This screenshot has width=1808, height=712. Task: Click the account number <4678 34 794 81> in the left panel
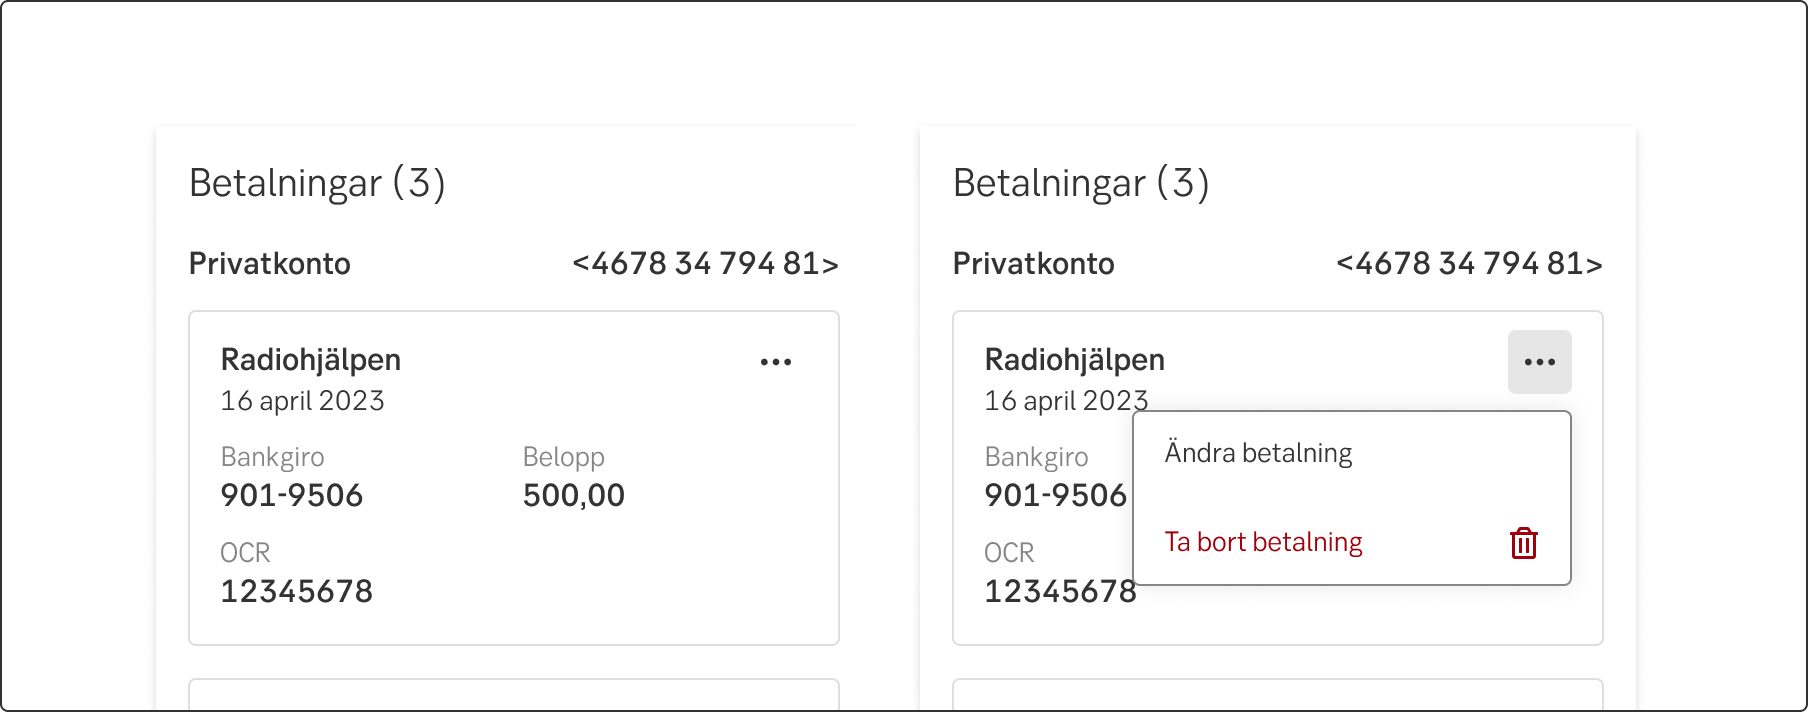click(705, 264)
